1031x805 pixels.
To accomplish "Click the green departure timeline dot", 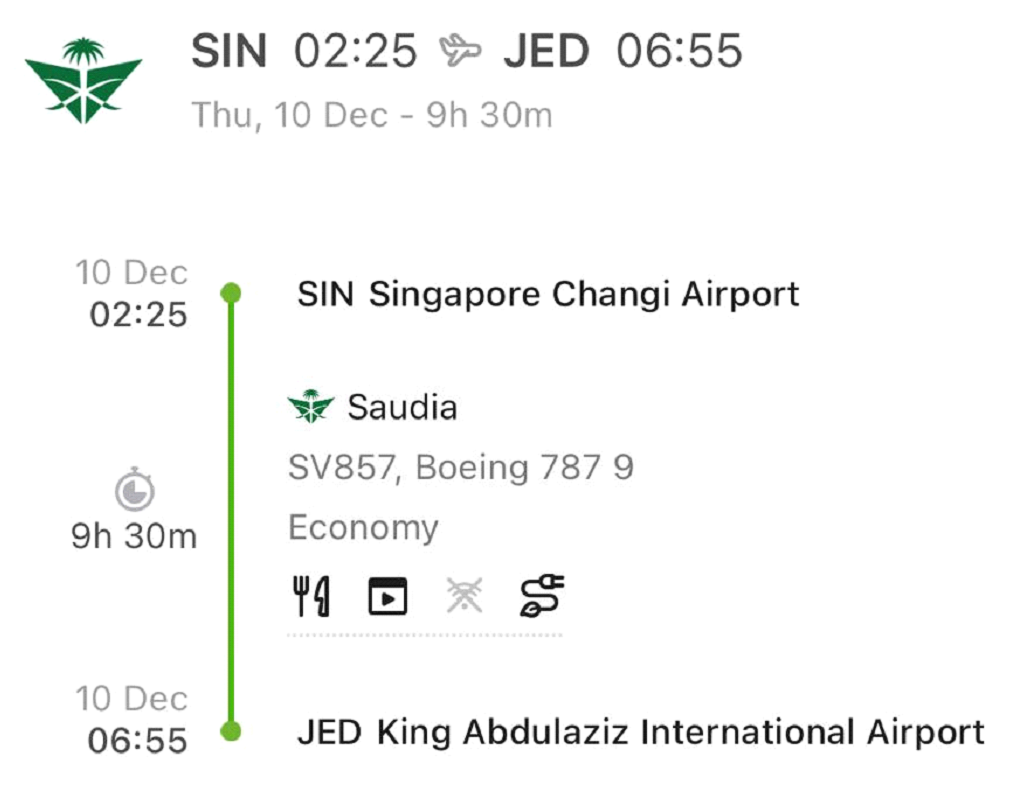I will (231, 293).
